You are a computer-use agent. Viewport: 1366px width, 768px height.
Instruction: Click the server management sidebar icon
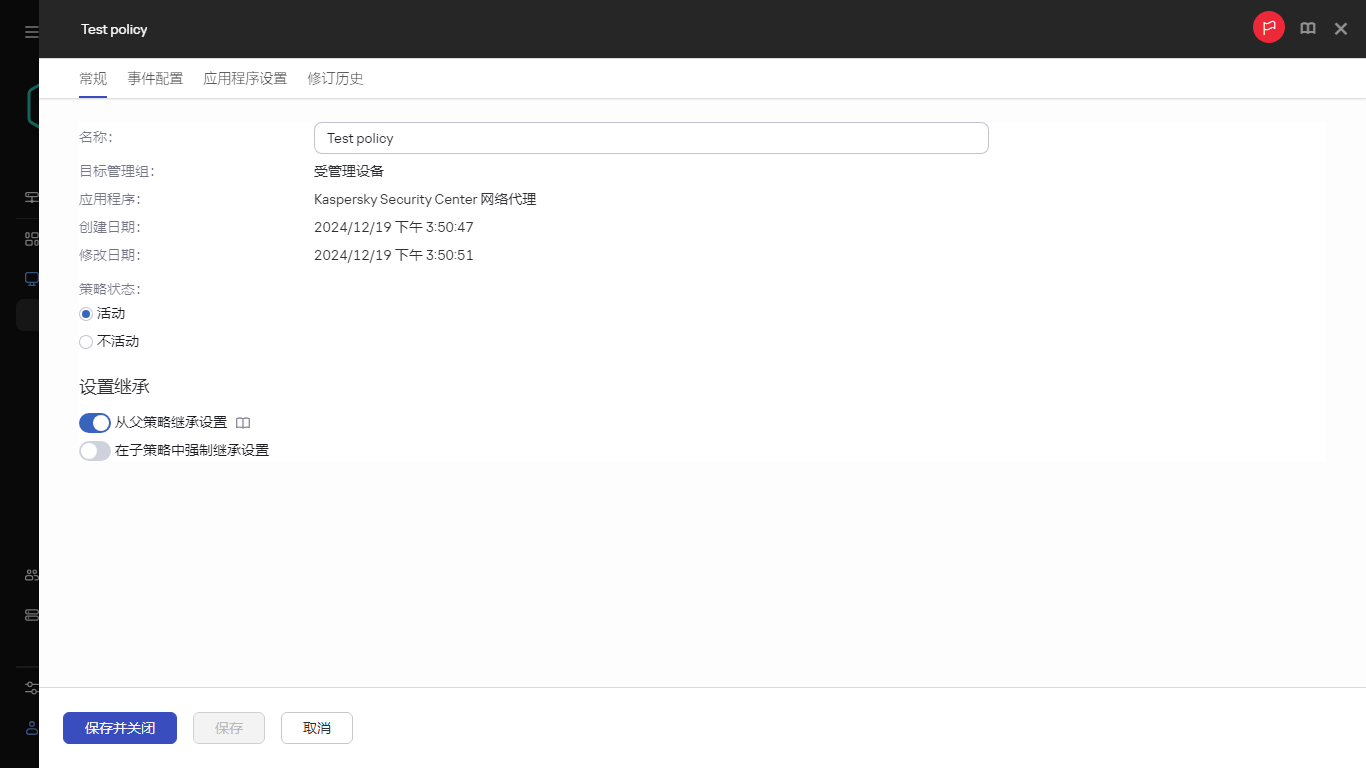(30, 615)
